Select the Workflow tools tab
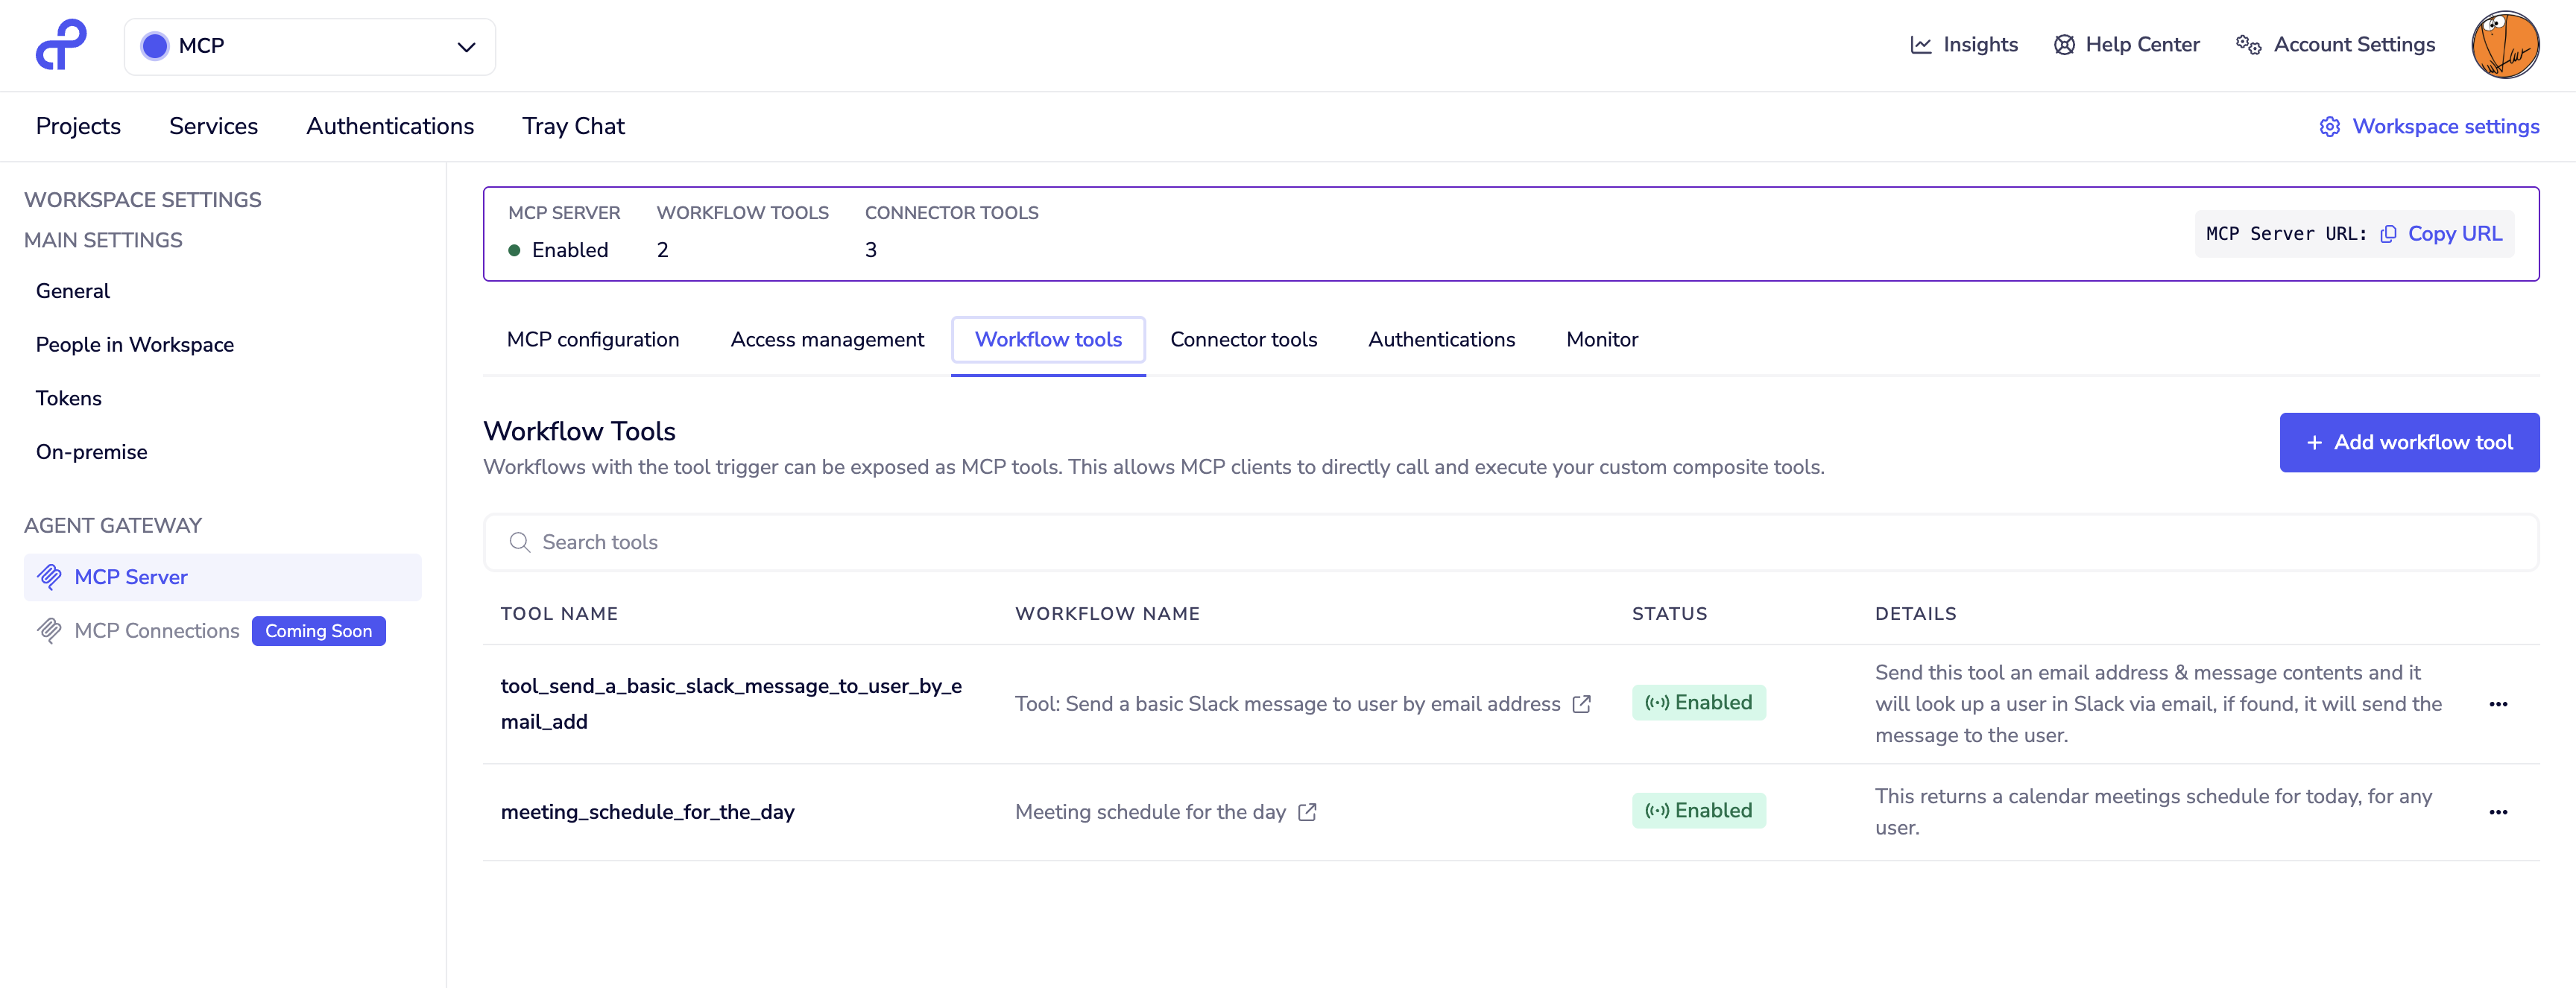Viewport: 2576px width, 988px height. (x=1048, y=340)
